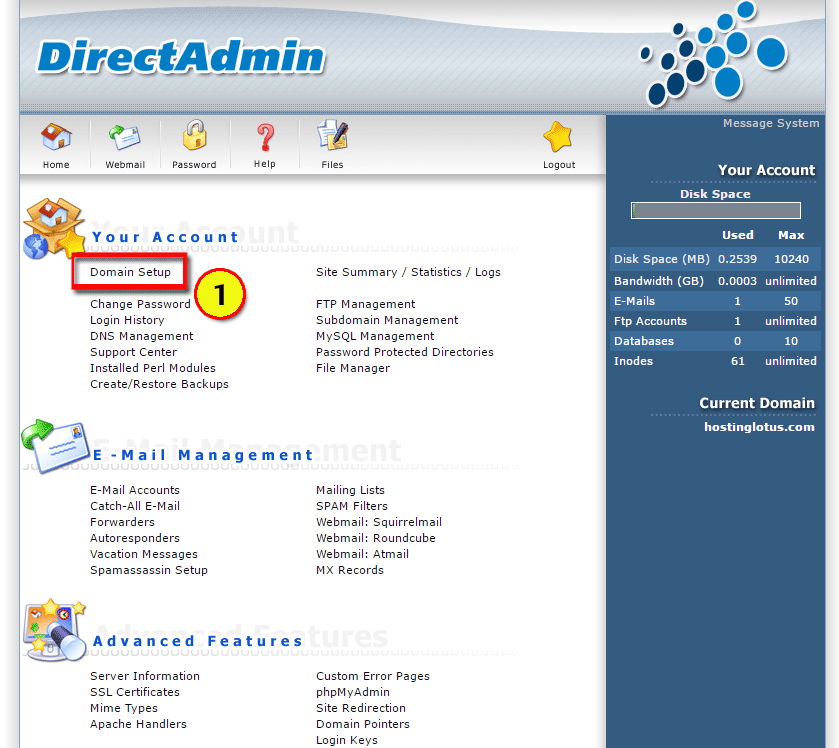Image resolution: width=839 pixels, height=748 pixels.
Task: Open Subdomain Management
Action: [387, 320]
